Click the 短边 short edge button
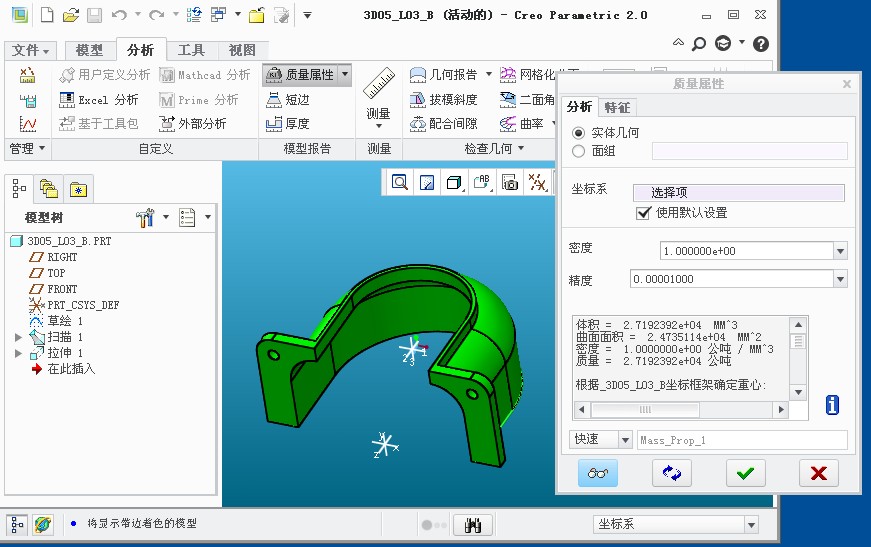 pyautogui.click(x=287, y=100)
